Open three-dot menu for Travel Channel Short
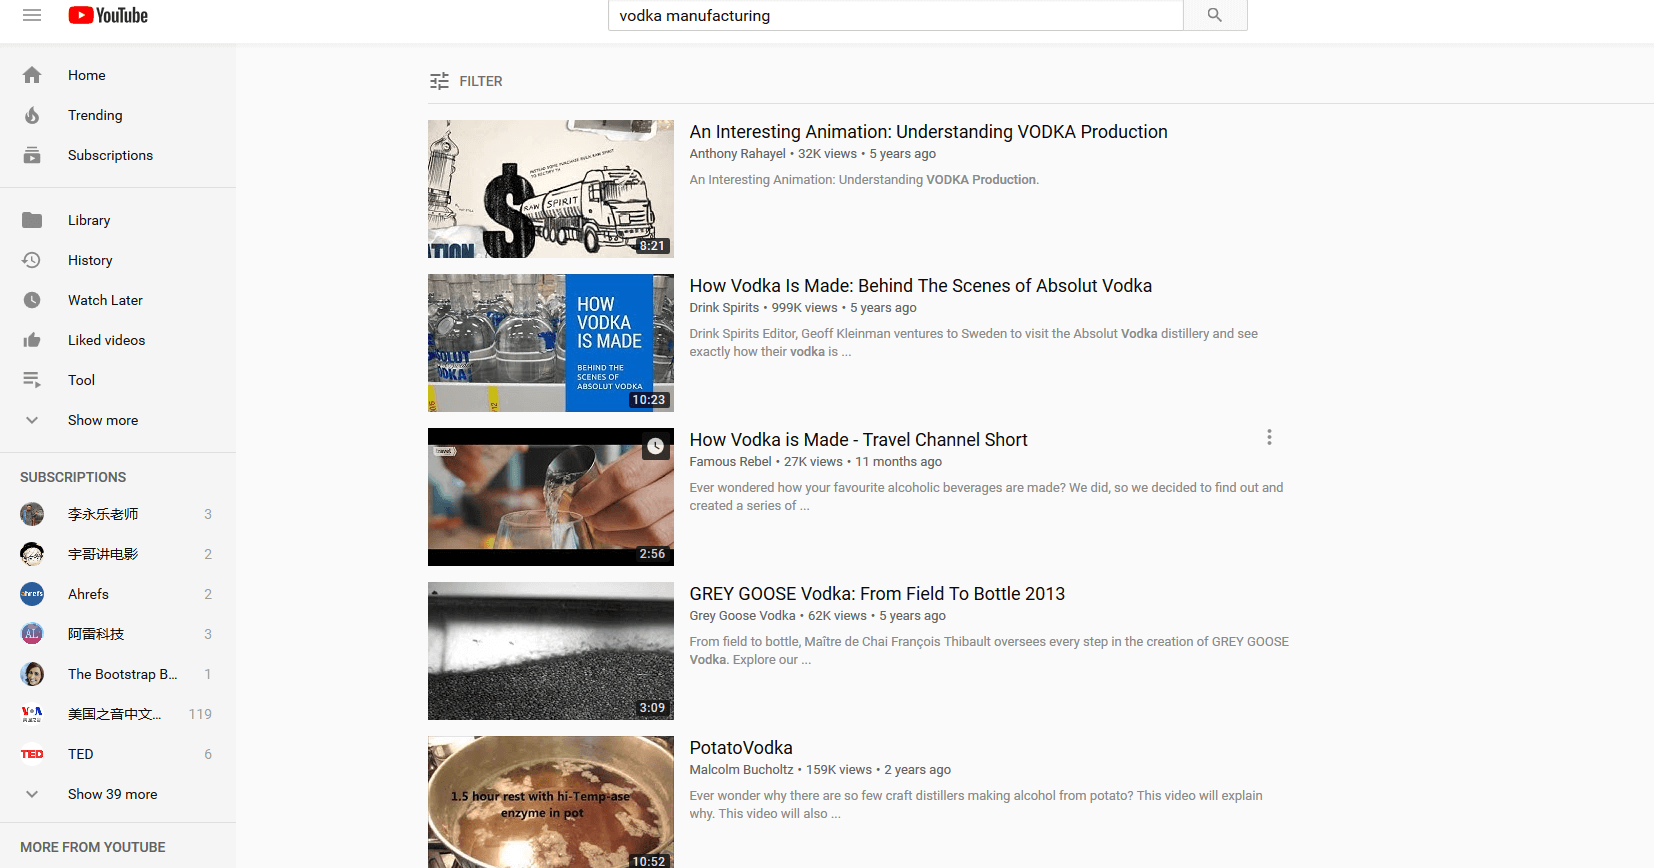The width and height of the screenshot is (1654, 868). (1269, 437)
